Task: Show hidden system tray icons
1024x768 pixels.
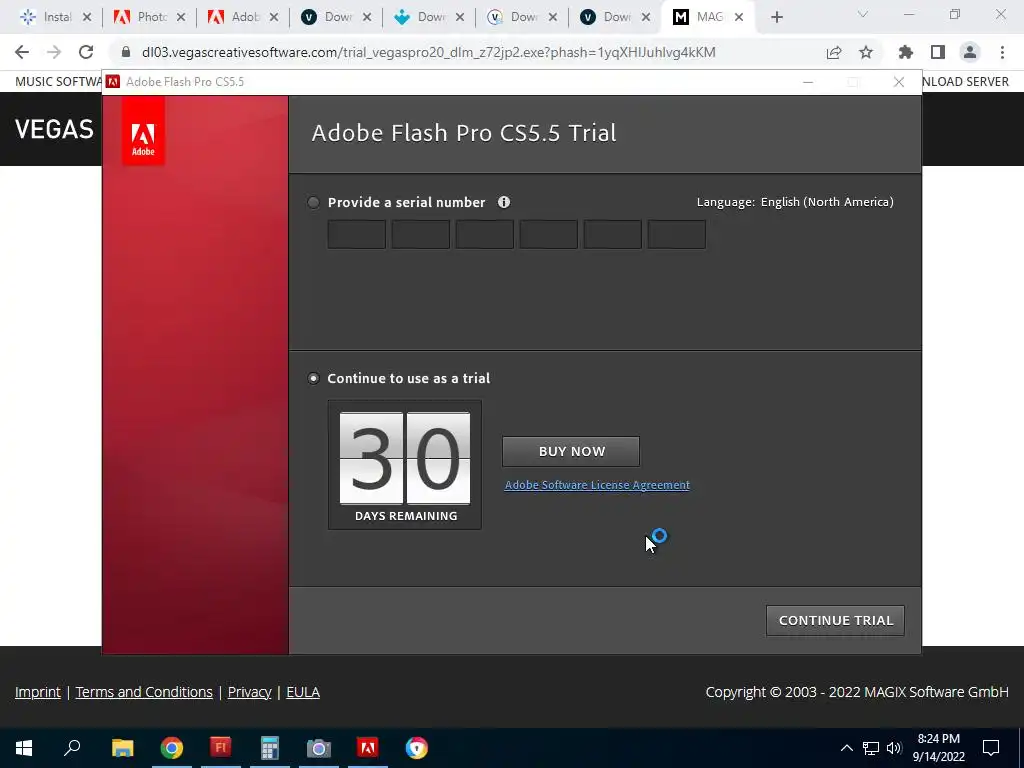Action: click(x=846, y=748)
